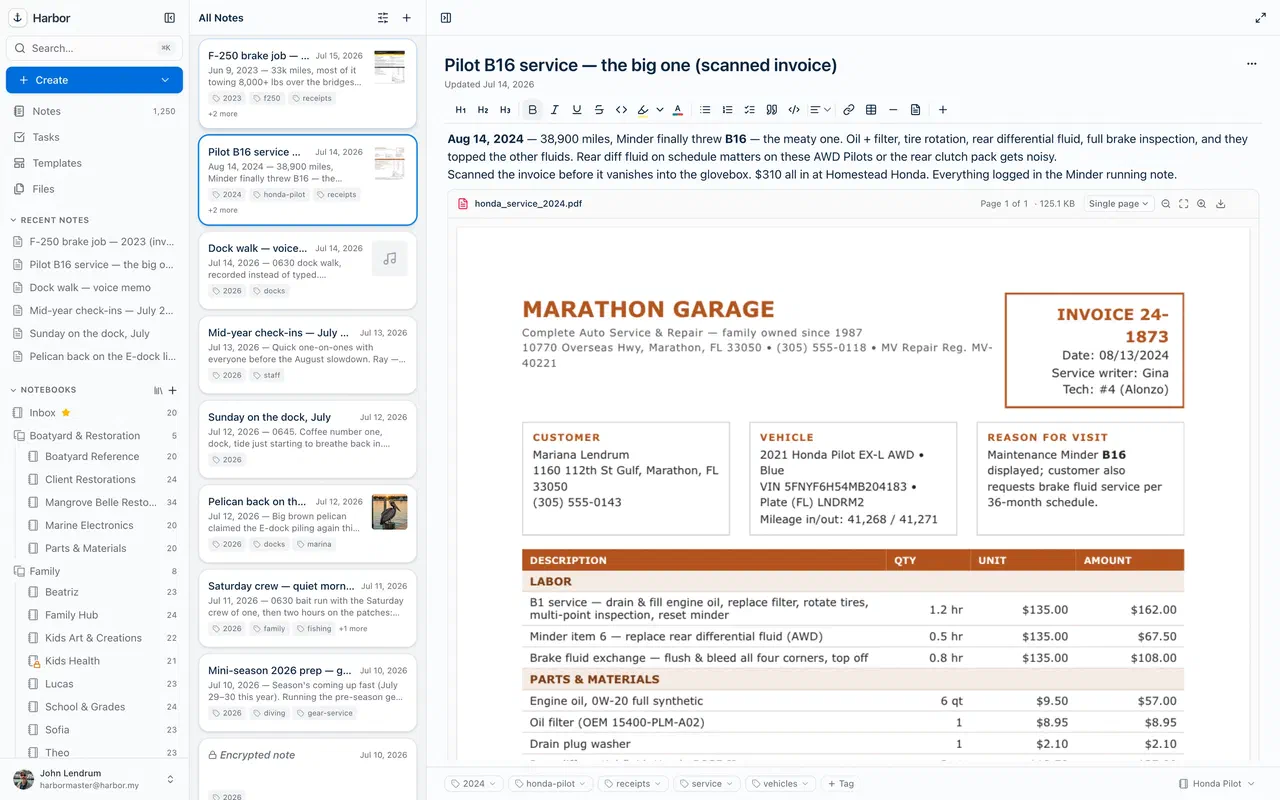Open the Kids Health notebook
This screenshot has height=800, width=1280.
pyautogui.click(x=94, y=661)
